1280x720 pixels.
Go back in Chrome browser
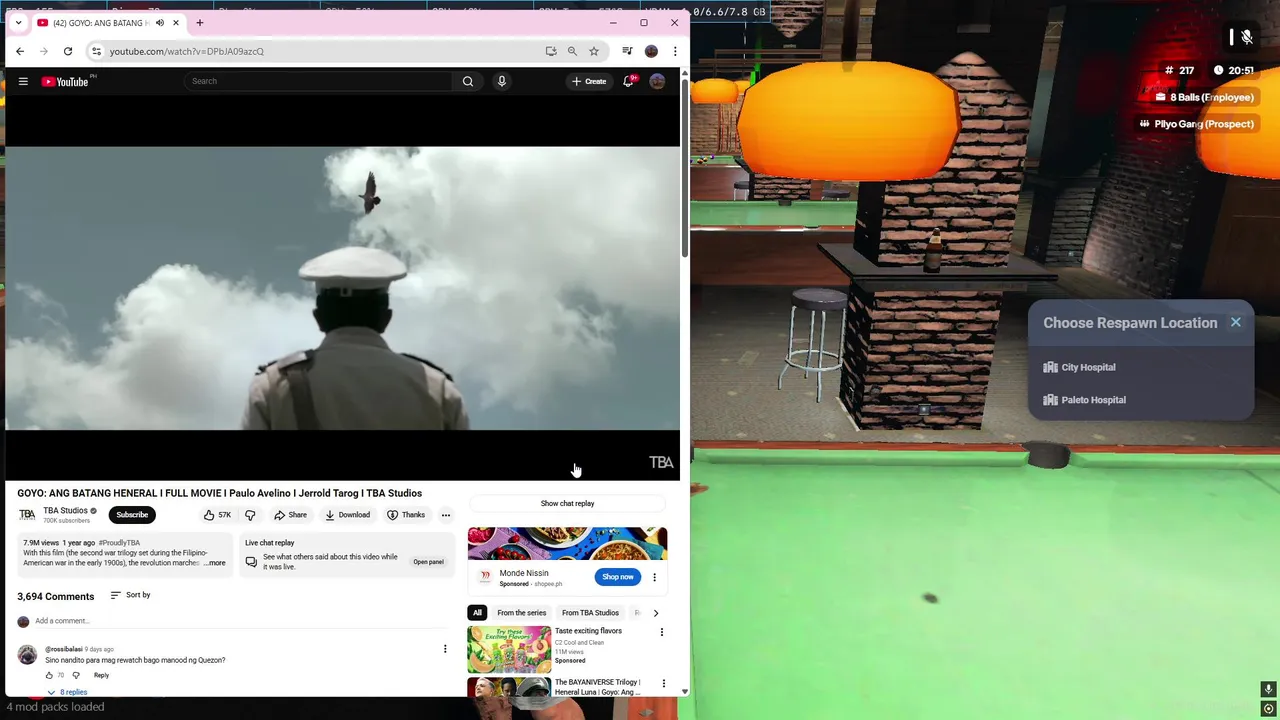click(x=20, y=51)
